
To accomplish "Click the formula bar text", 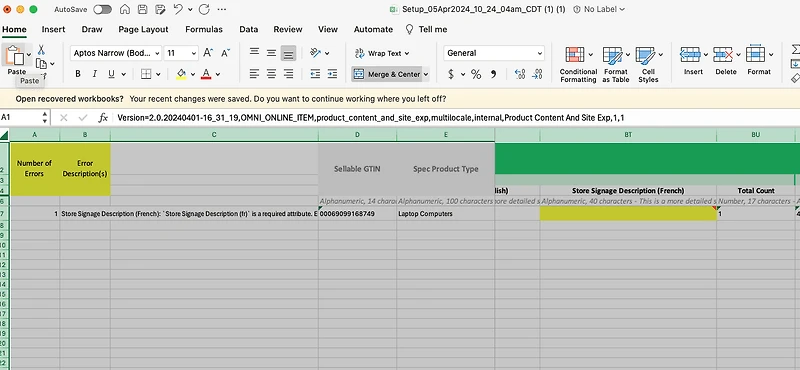I will (x=371, y=117).
